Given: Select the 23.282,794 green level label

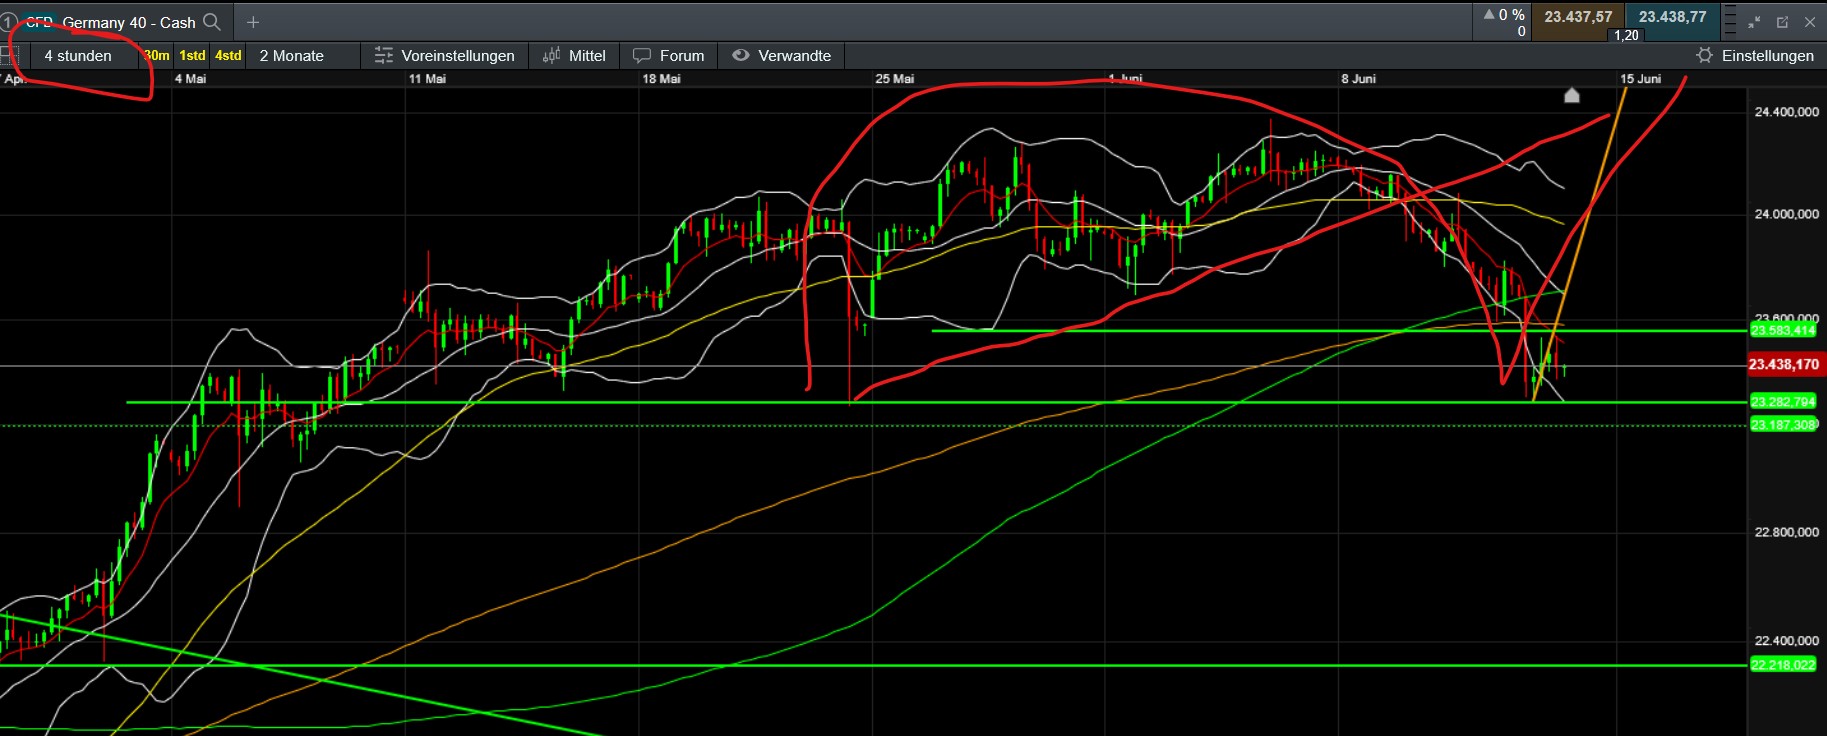Looking at the screenshot, I should [1783, 402].
